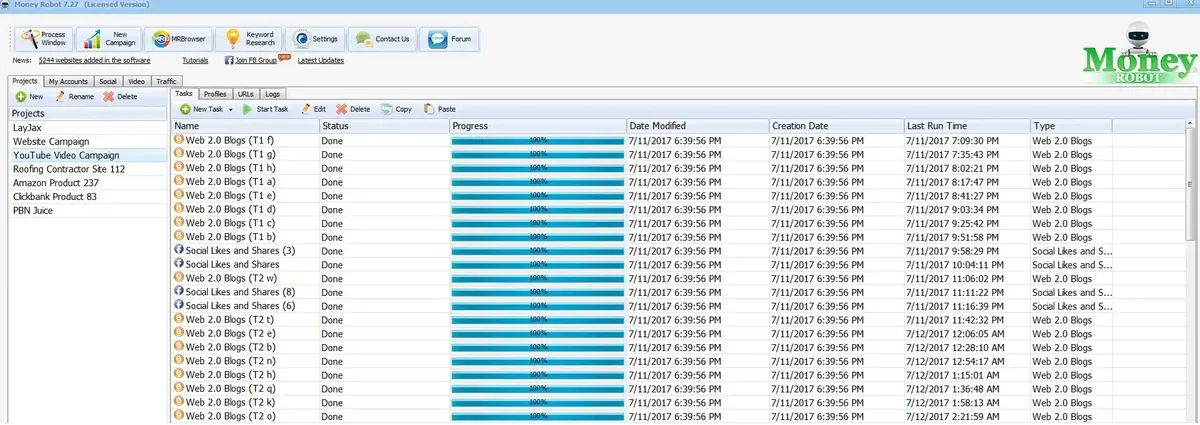This screenshot has width=1200, height=425.
Task: Click the icon of Web 2.0 Blogs (T2 w)
Action: [180, 278]
